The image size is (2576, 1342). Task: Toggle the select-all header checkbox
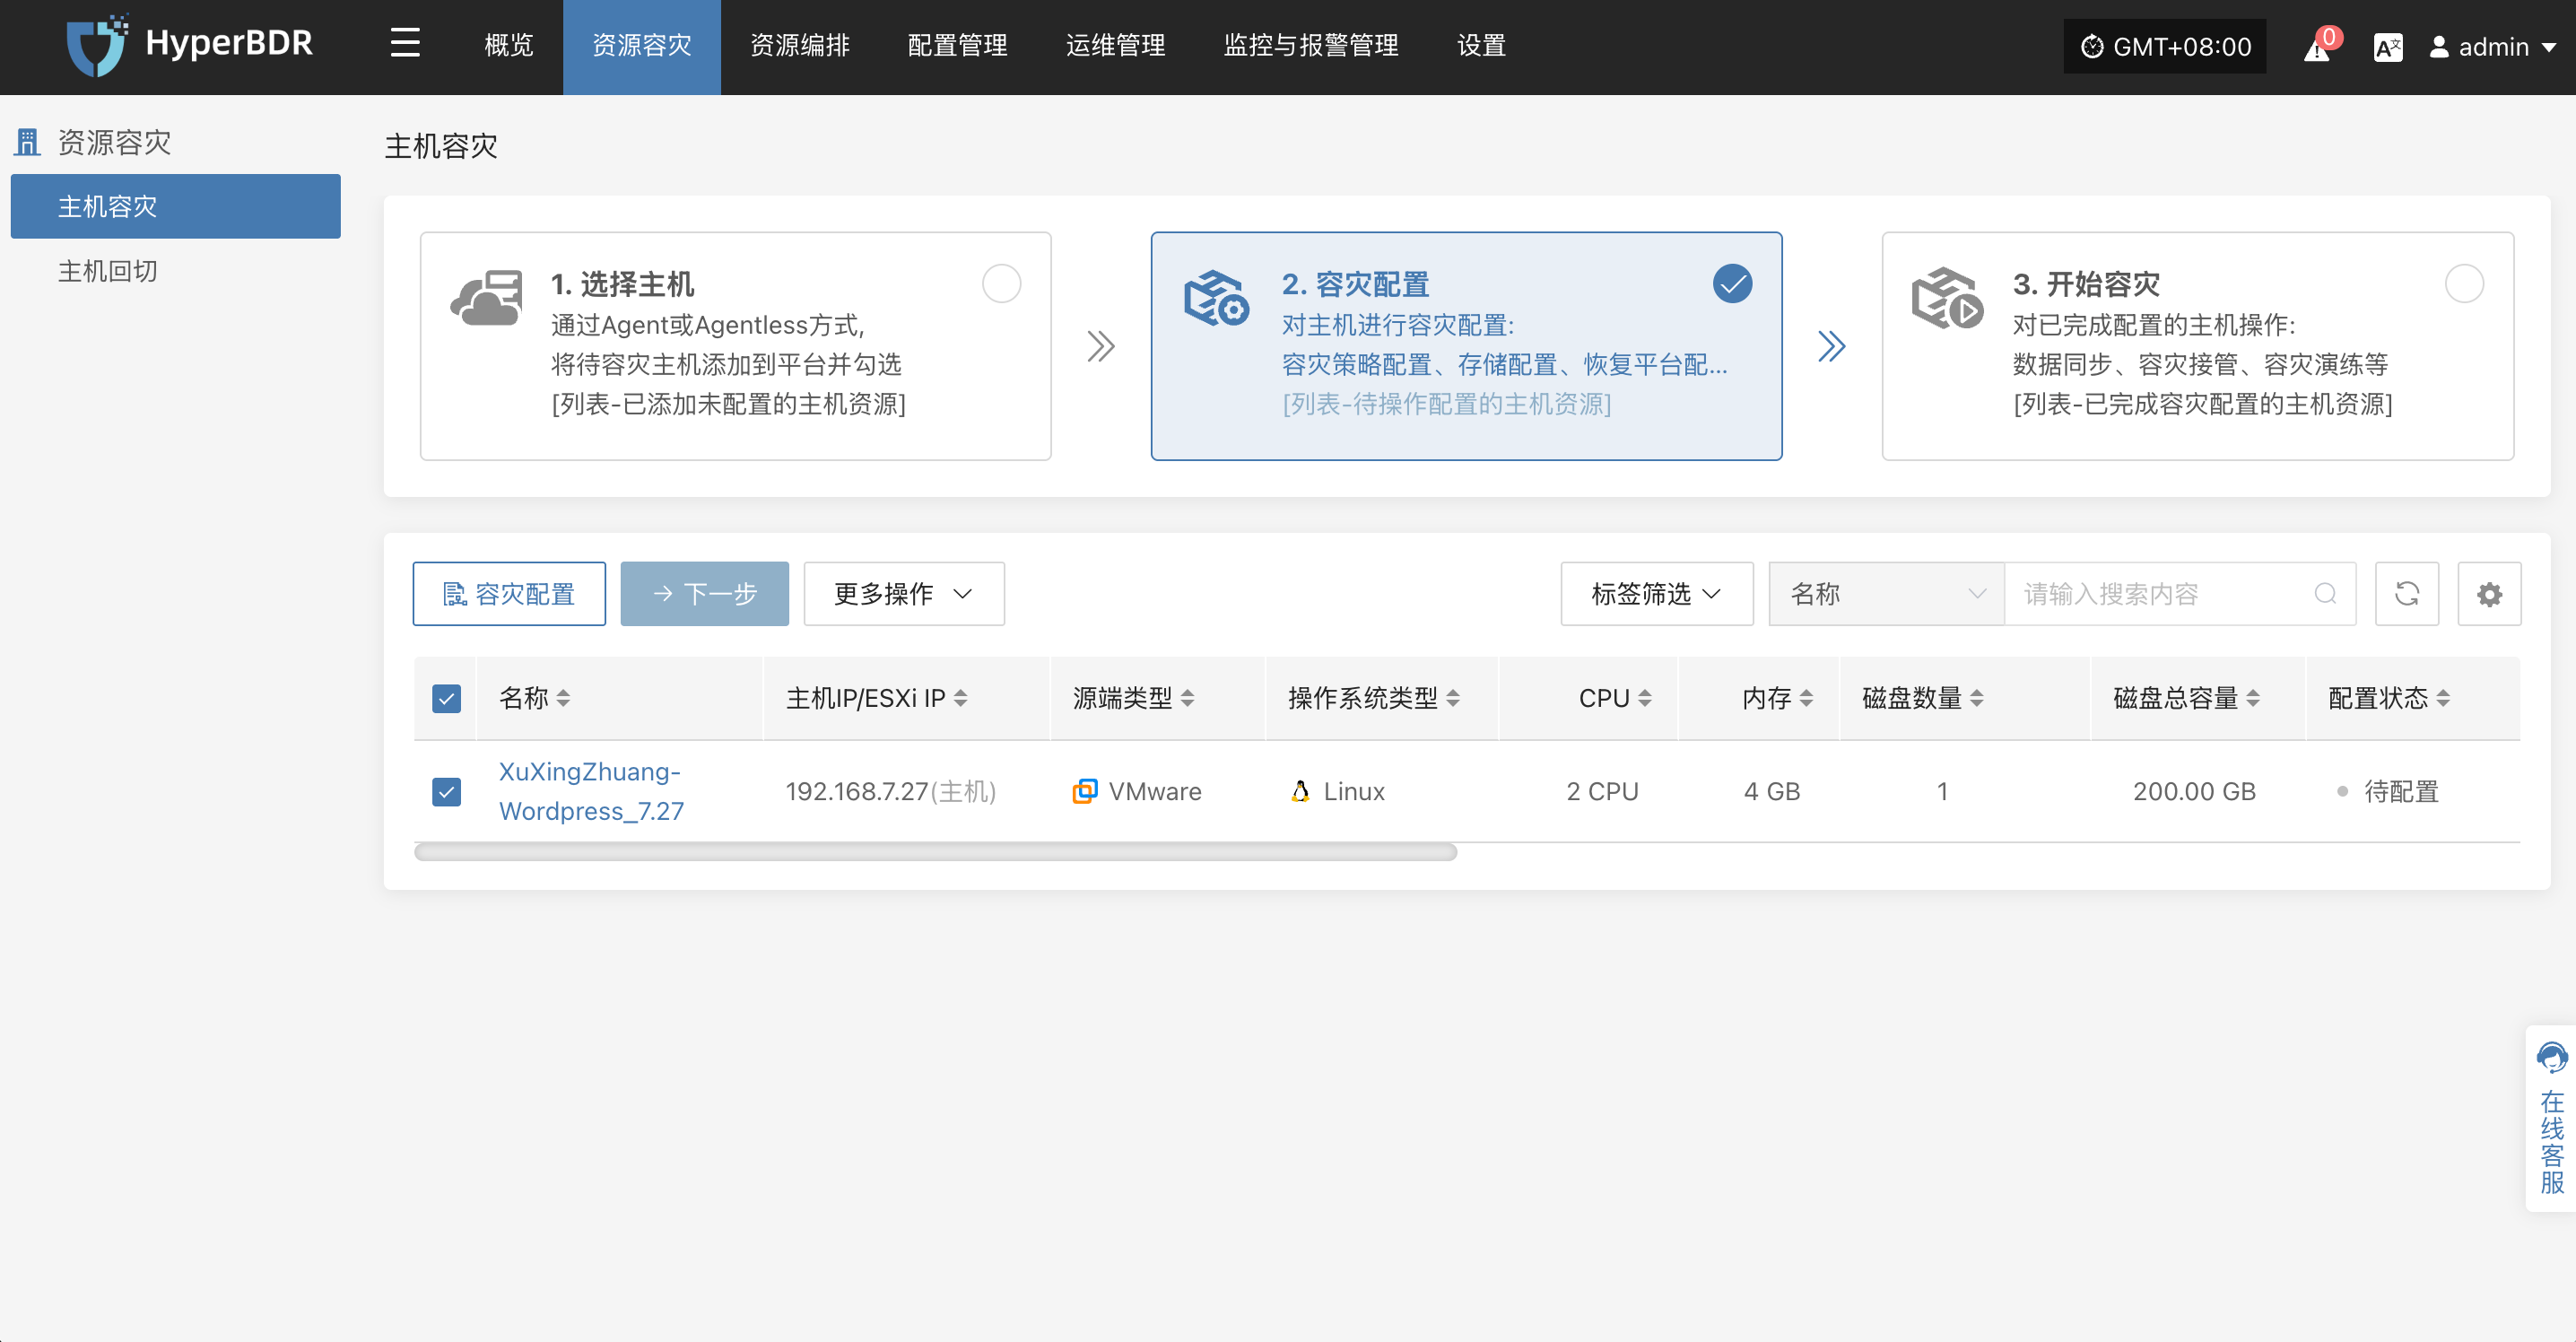pos(446,698)
